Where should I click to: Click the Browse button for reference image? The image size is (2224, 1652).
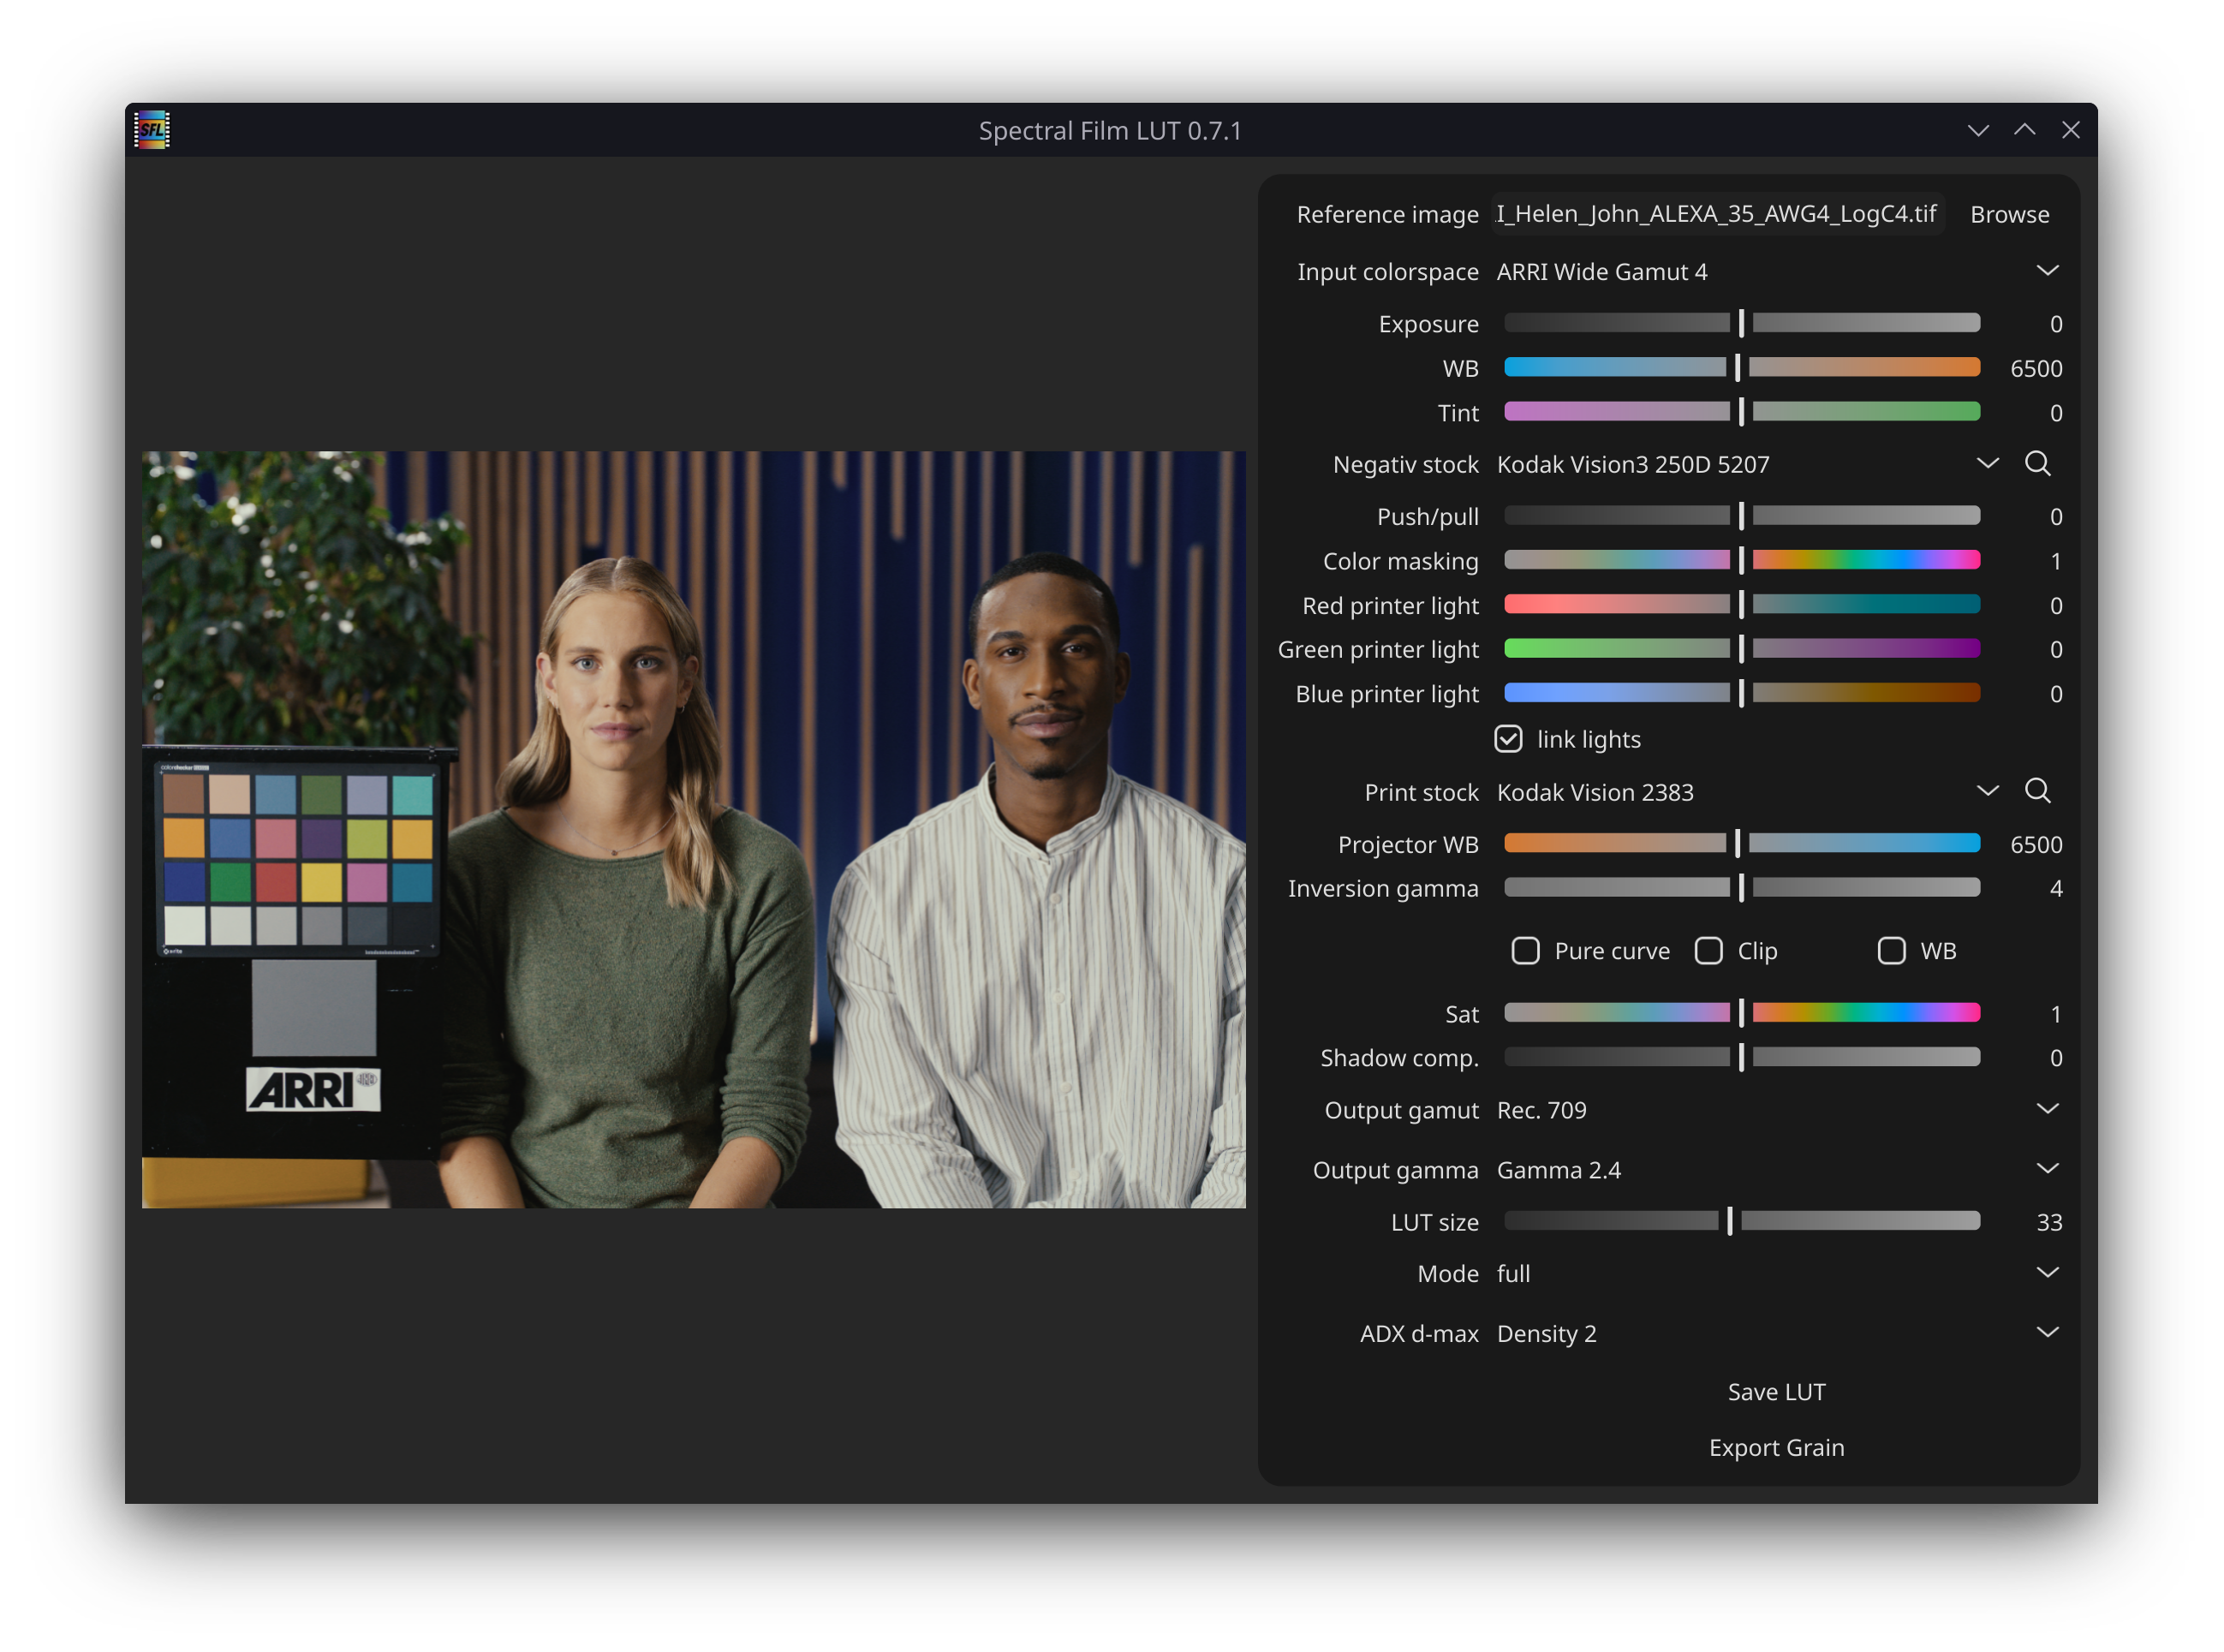pos(2009,214)
